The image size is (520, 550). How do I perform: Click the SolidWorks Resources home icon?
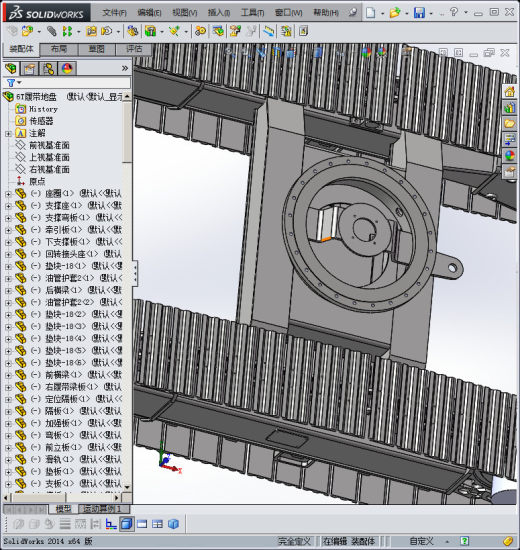(510, 92)
